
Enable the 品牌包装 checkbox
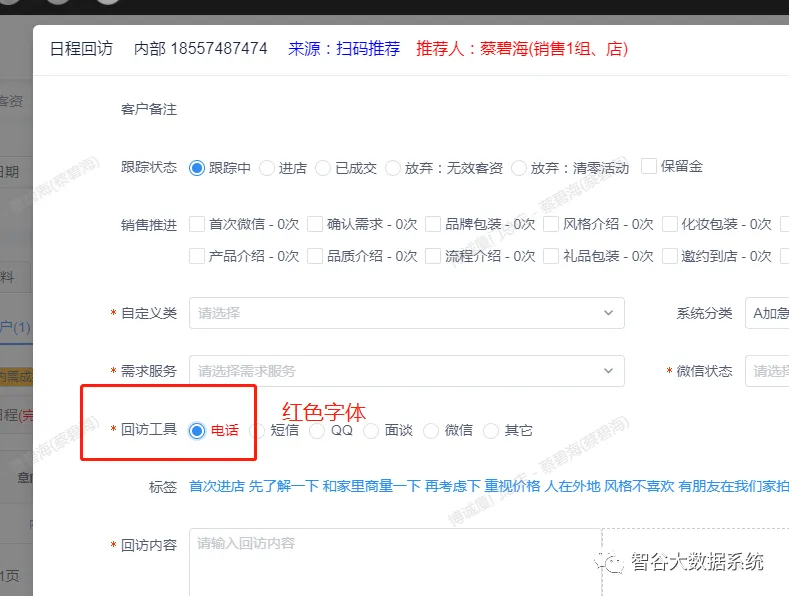coord(433,224)
